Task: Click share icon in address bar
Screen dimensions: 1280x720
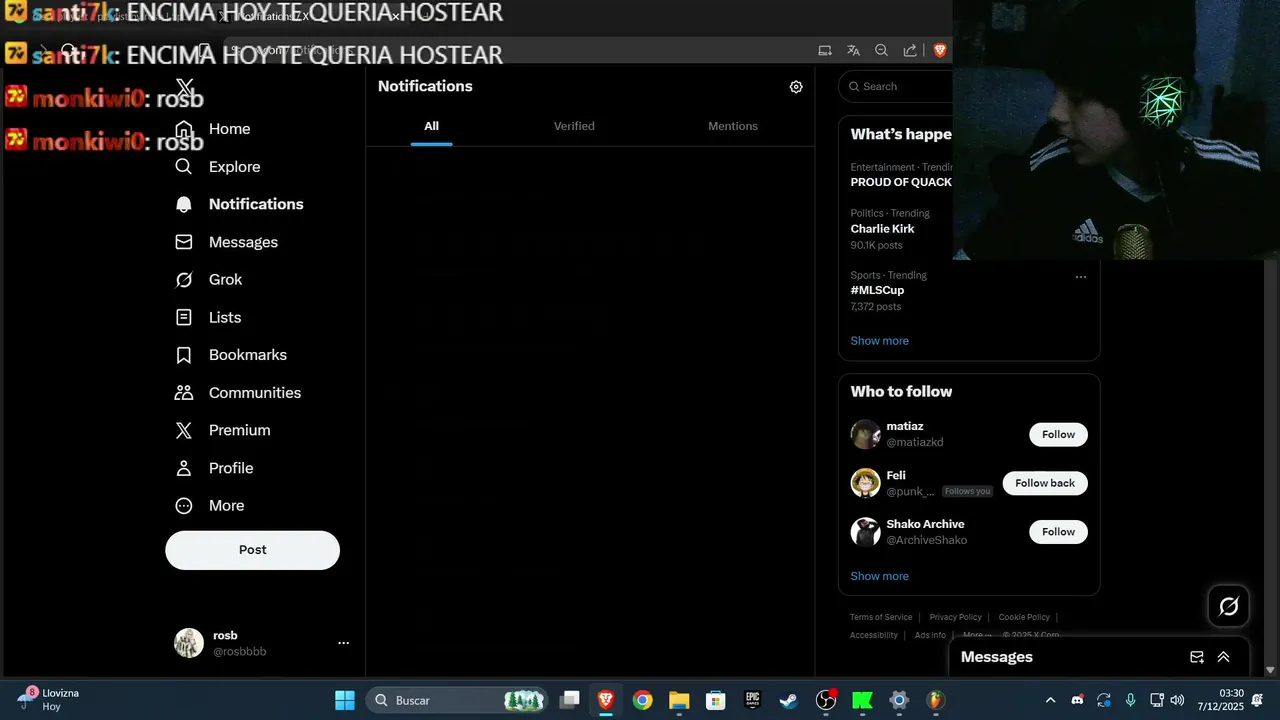Action: [910, 50]
